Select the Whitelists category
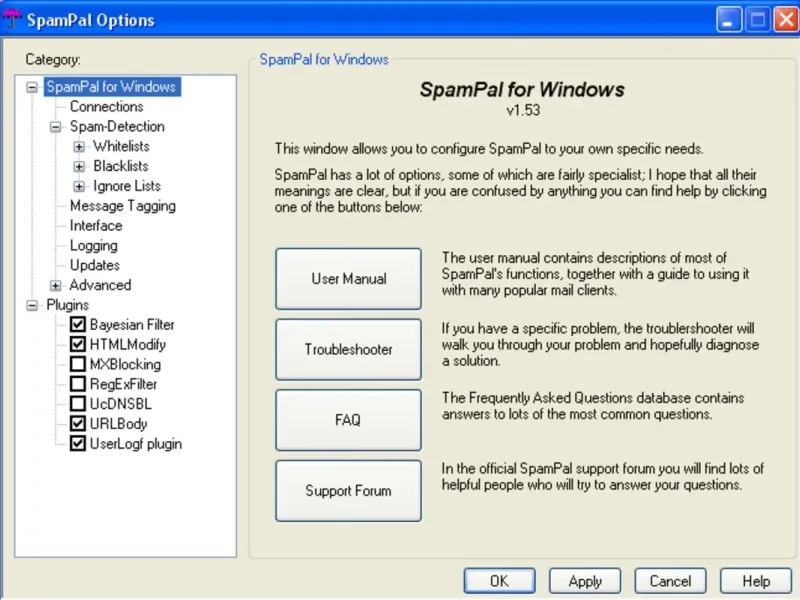The image size is (800, 600). 121,146
